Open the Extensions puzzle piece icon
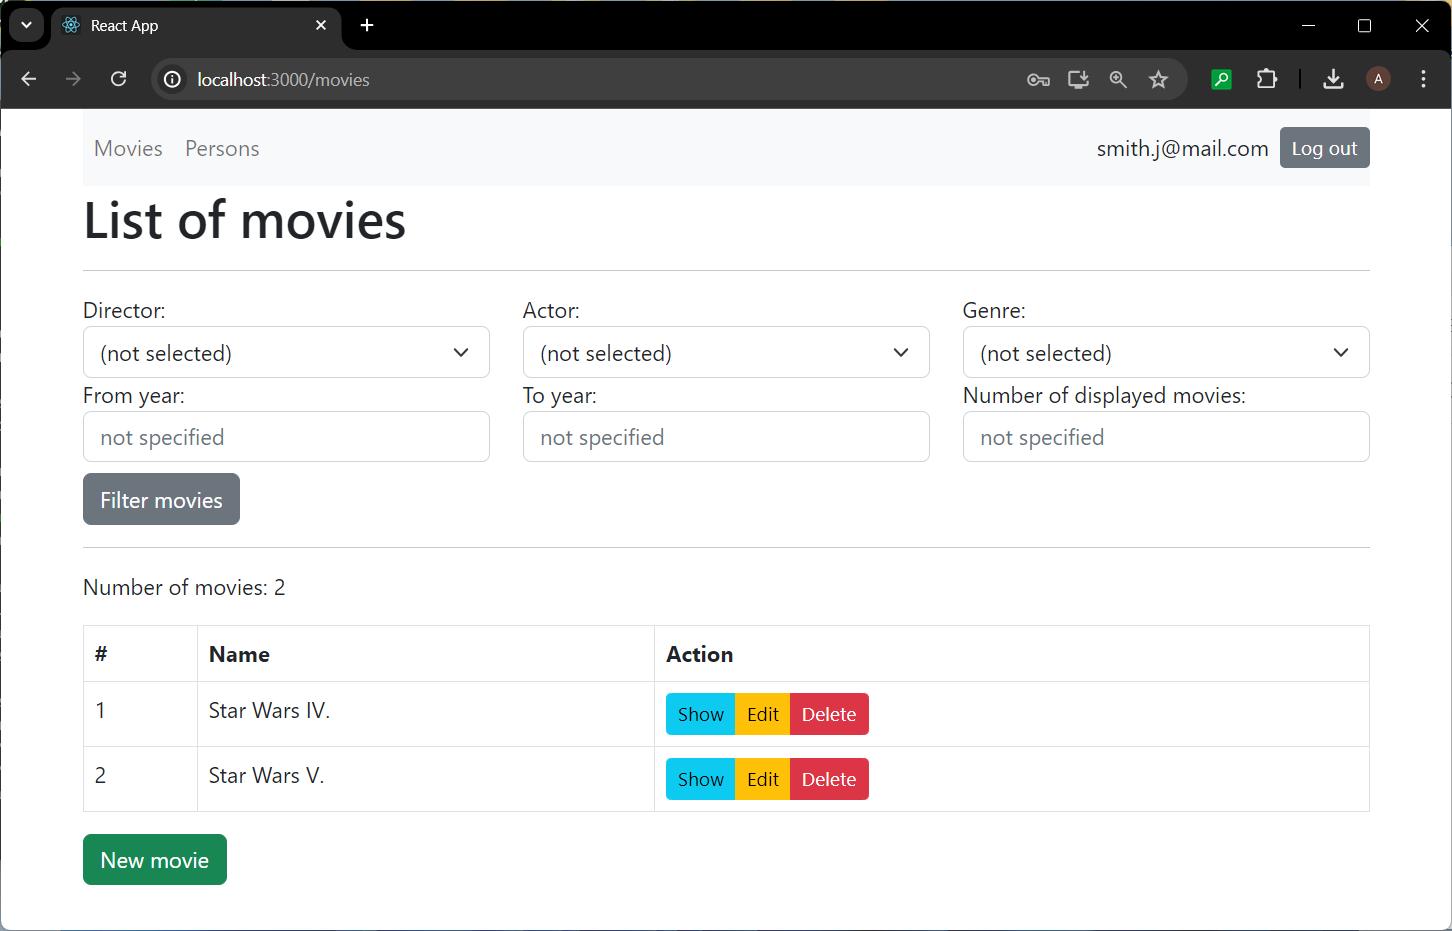Screen dimensions: 1452x931 point(1266,79)
